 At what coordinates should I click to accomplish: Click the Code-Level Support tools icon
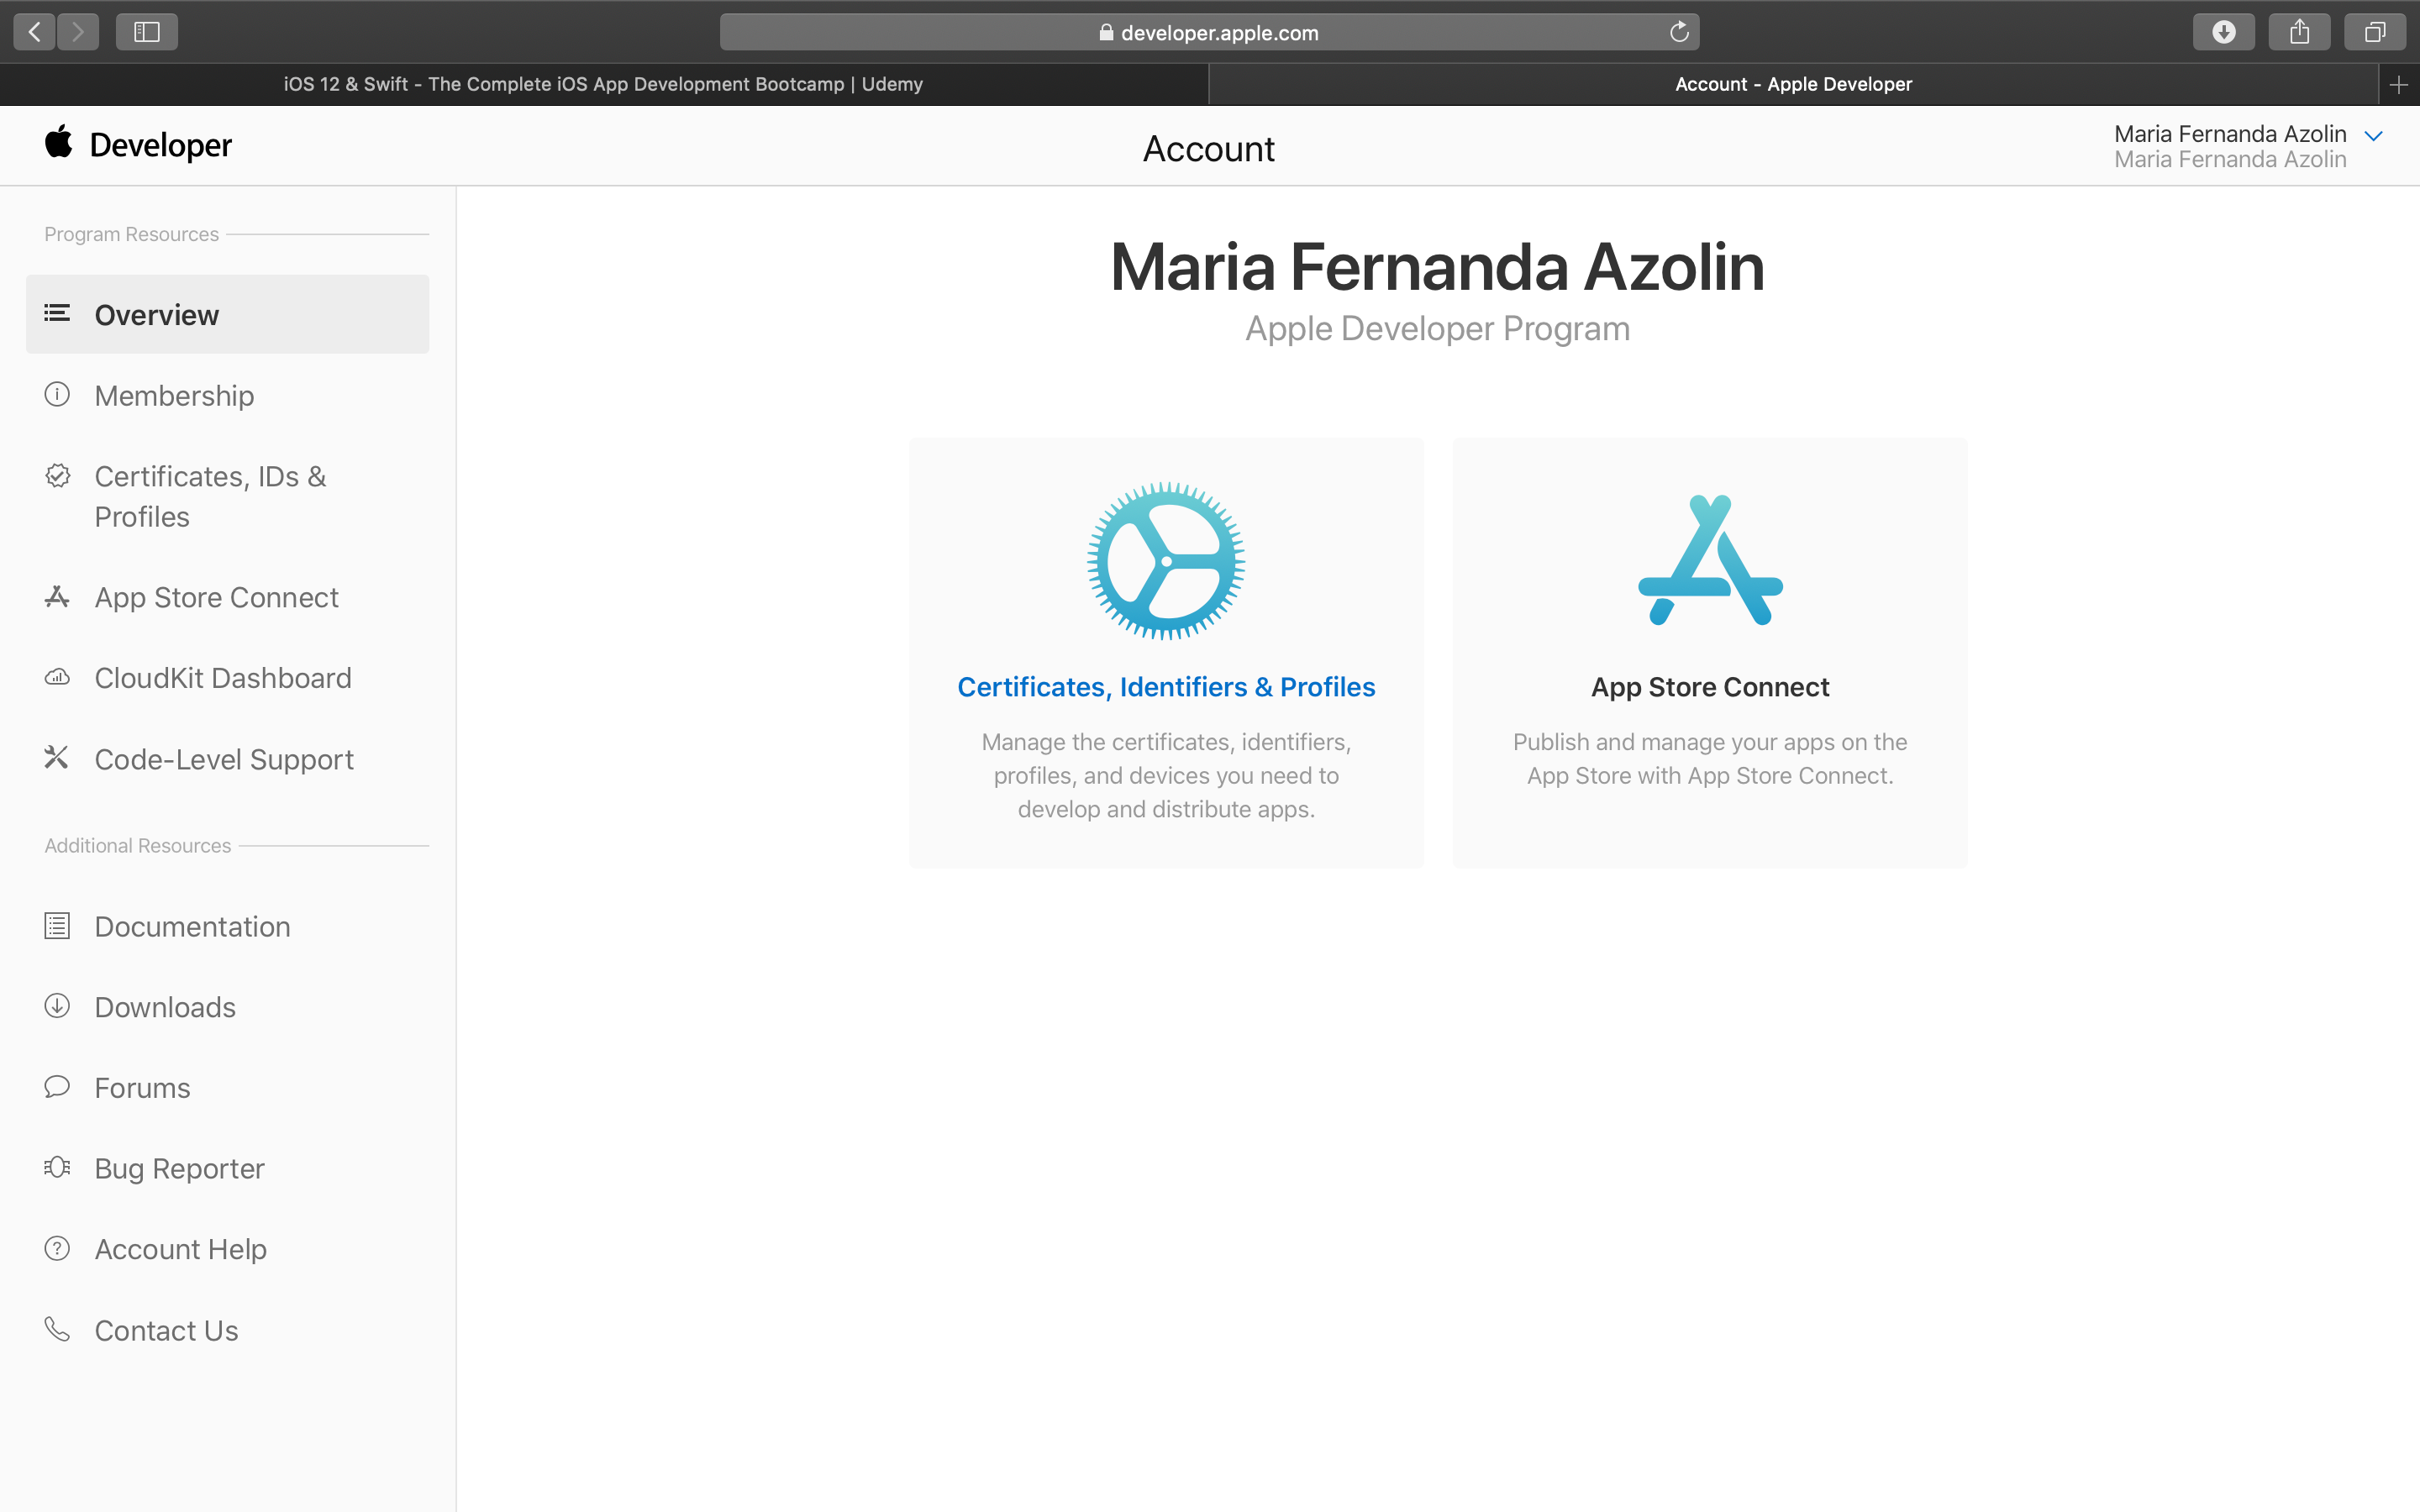57,758
